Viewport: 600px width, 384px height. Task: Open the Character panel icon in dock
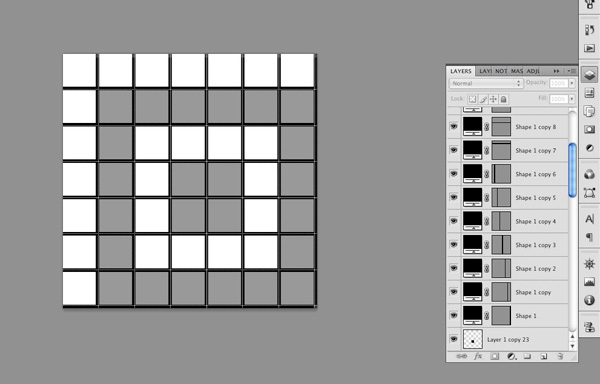(589, 219)
